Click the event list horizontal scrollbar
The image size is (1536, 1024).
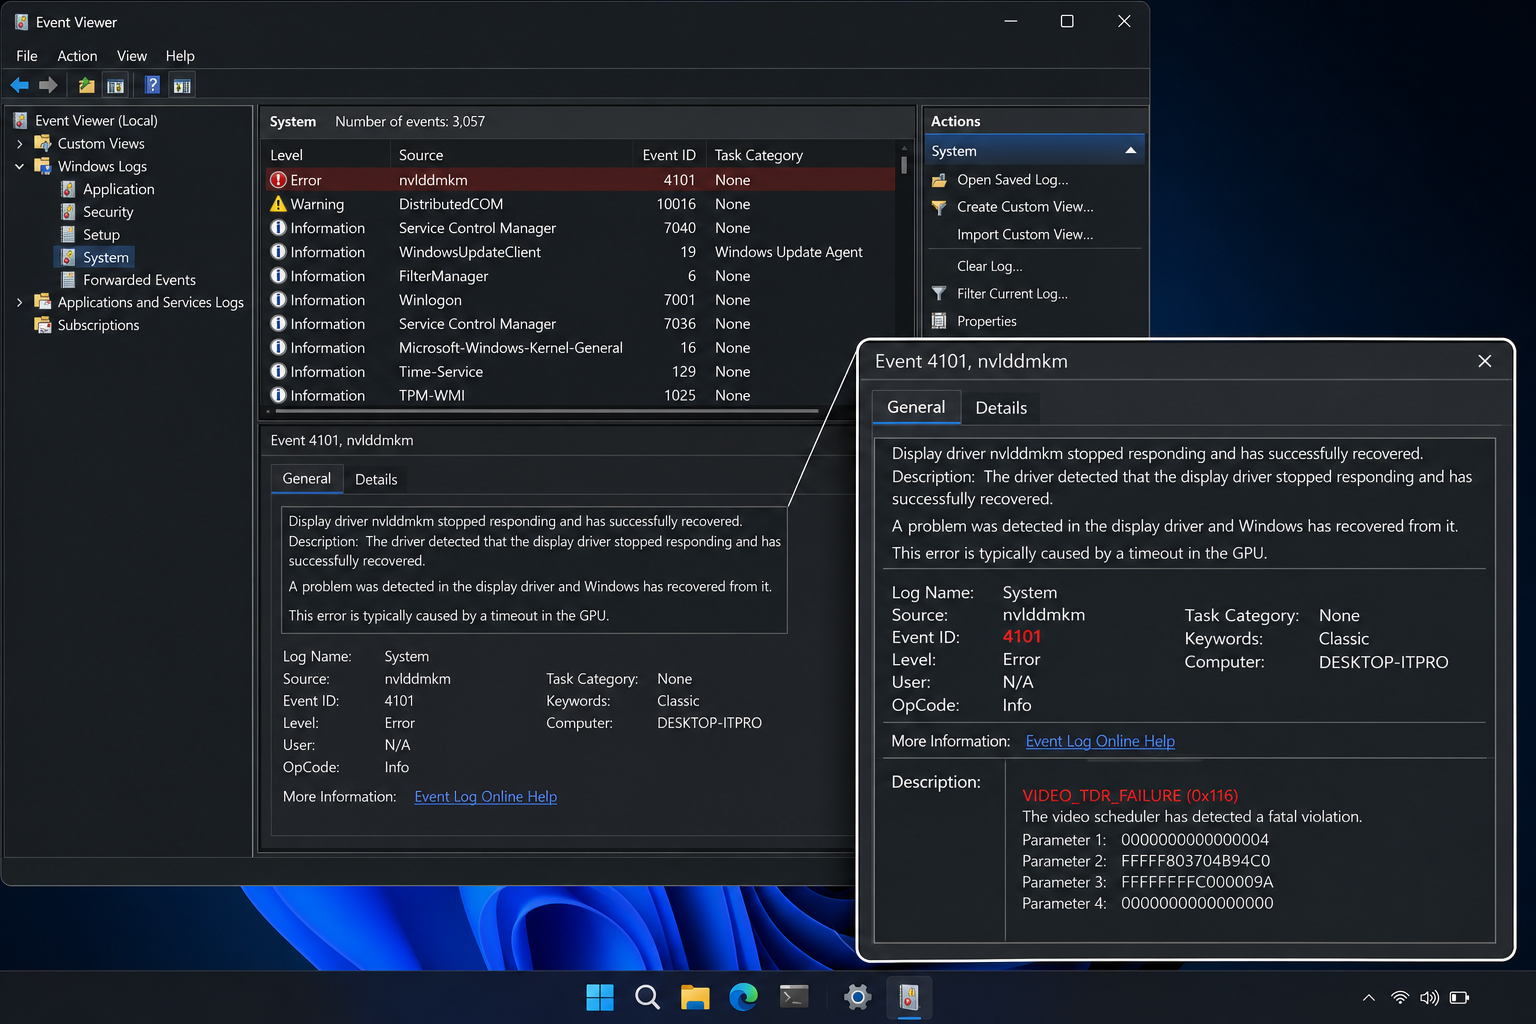coord(545,411)
